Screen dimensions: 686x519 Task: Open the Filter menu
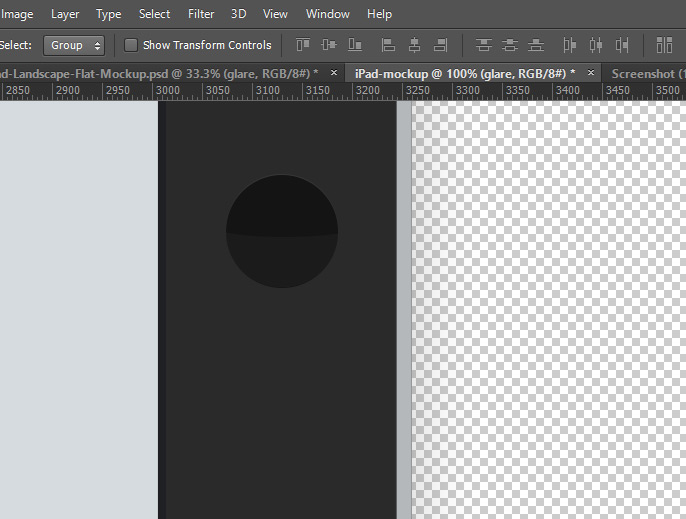[x=201, y=14]
